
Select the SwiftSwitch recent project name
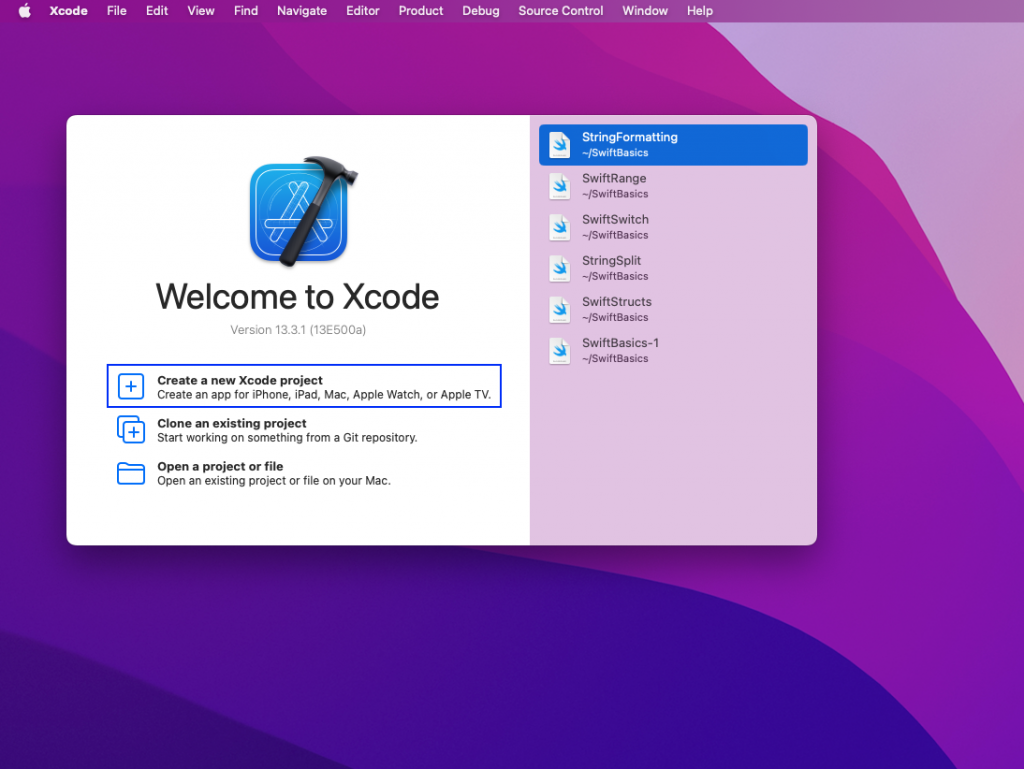615,219
